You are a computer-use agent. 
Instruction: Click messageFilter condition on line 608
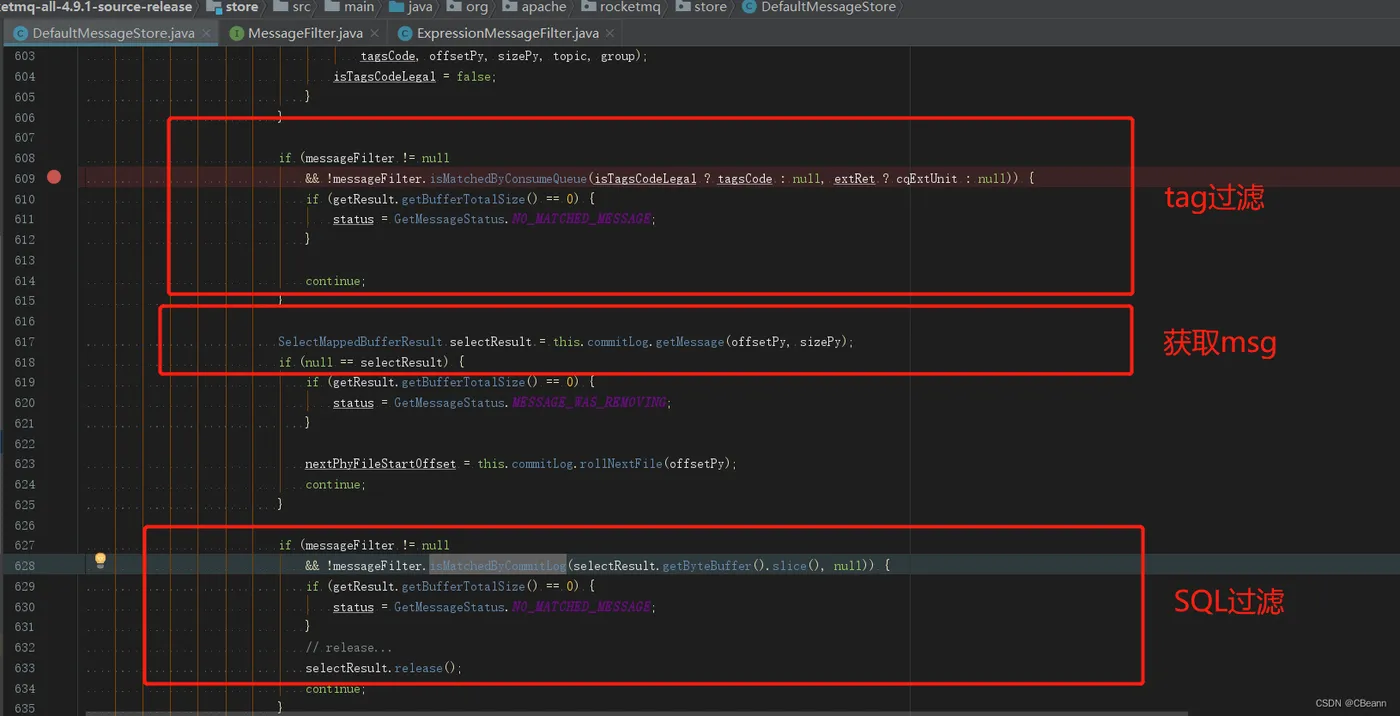(x=364, y=158)
